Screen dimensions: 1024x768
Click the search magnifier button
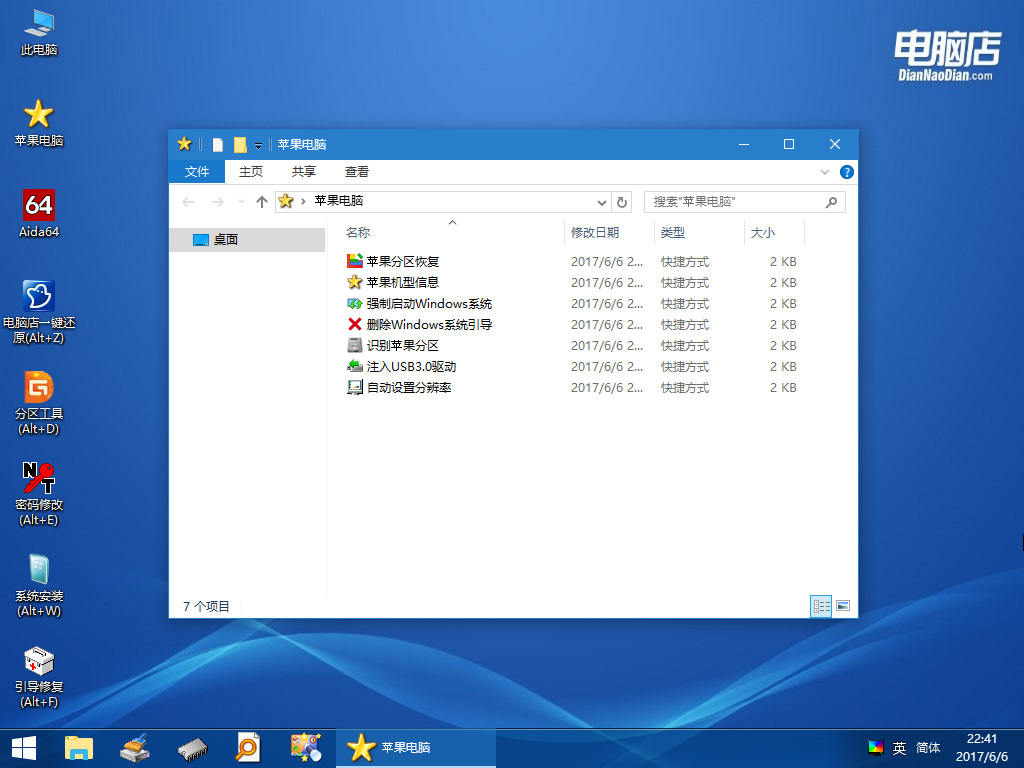(x=831, y=202)
